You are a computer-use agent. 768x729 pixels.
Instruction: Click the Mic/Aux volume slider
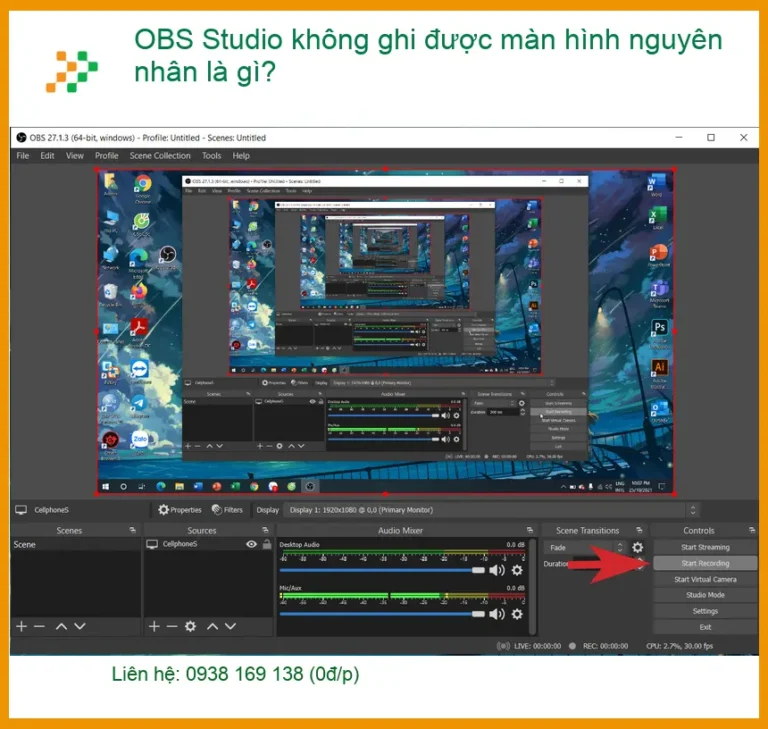[x=382, y=614]
